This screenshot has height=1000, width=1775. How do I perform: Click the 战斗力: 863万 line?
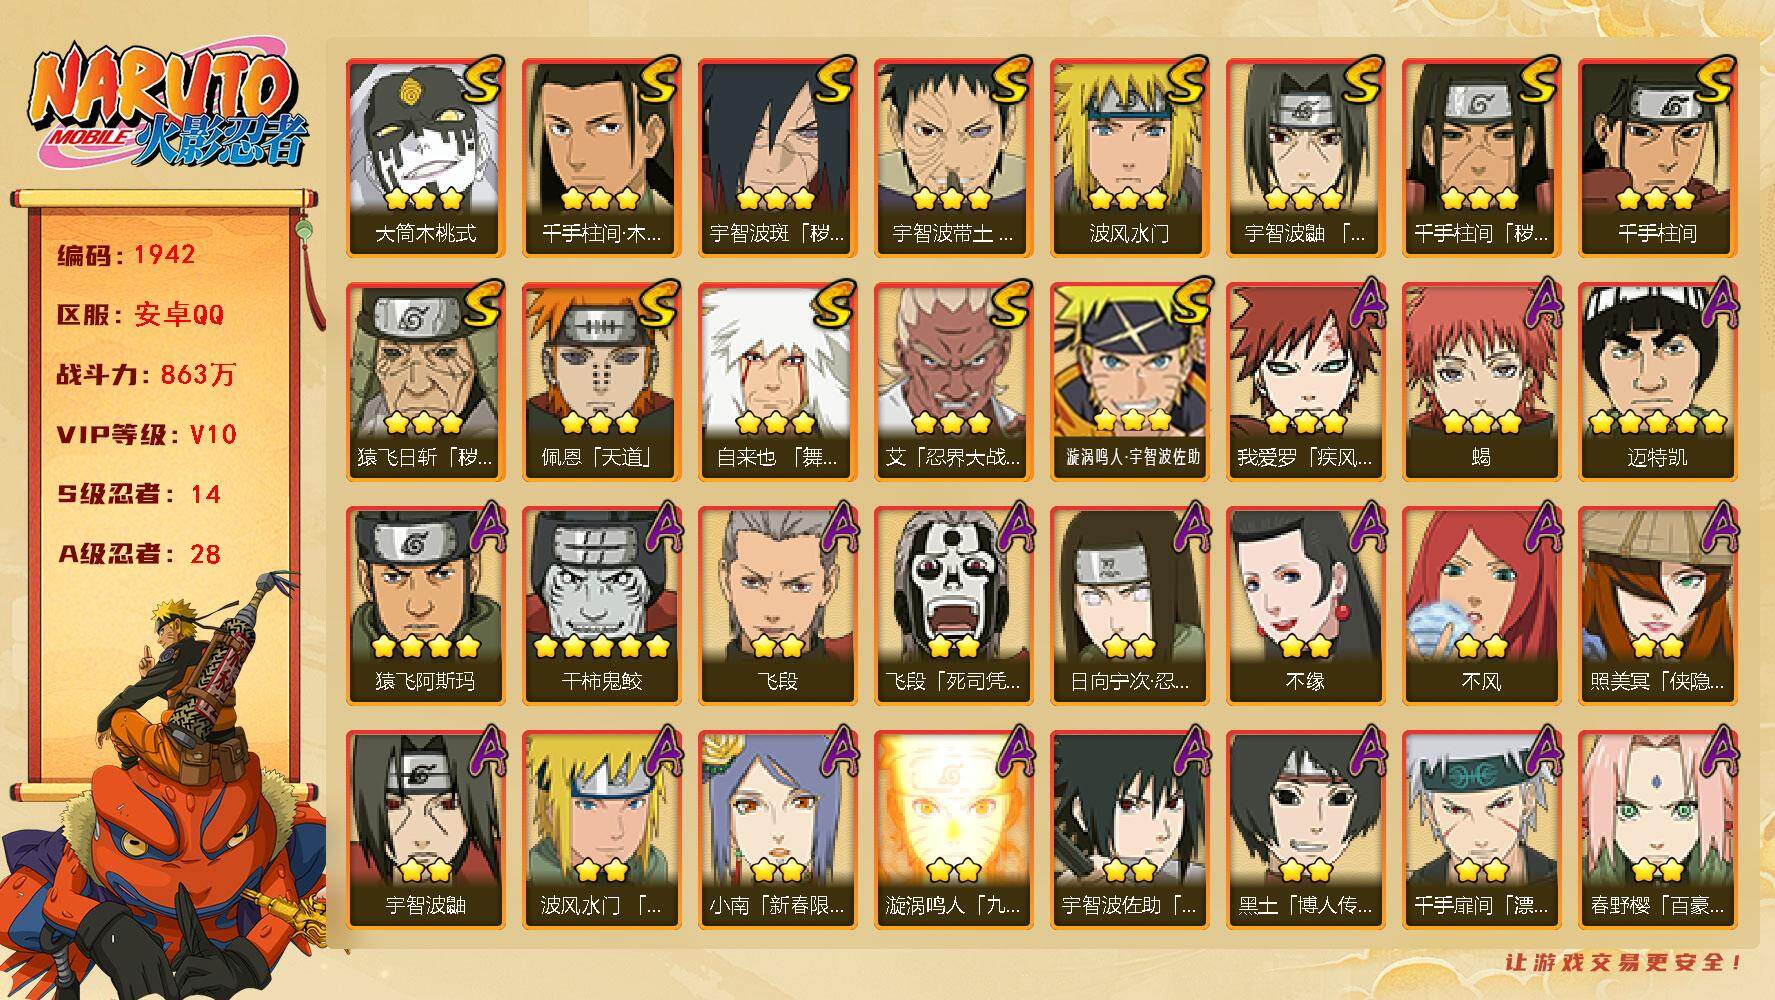tap(146, 375)
